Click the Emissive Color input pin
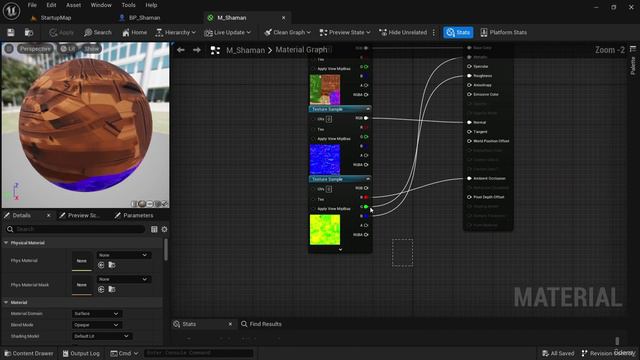This screenshot has width=640, height=360. pyautogui.click(x=469, y=94)
